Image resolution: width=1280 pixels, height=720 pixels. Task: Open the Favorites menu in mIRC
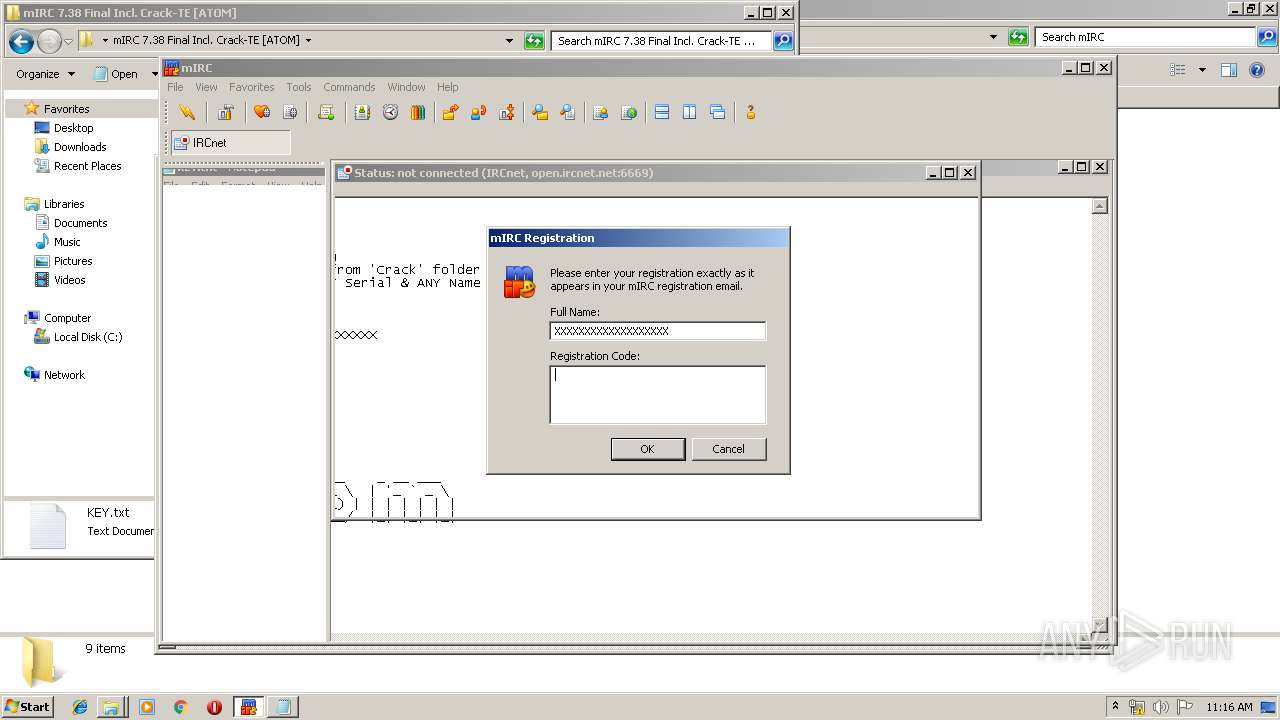251,87
